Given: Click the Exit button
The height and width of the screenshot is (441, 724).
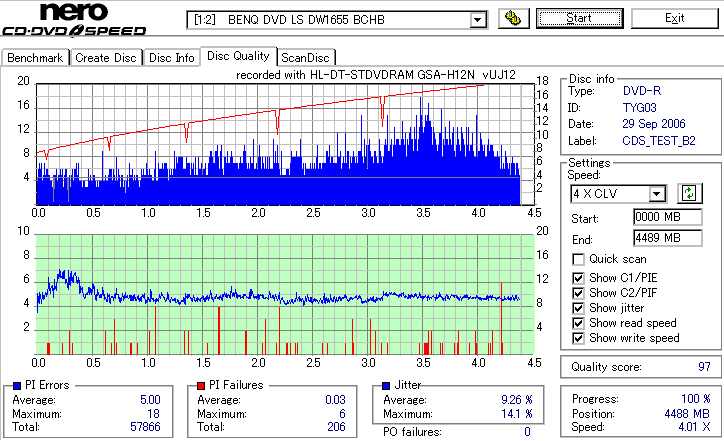Looking at the screenshot, I should click(675, 18).
